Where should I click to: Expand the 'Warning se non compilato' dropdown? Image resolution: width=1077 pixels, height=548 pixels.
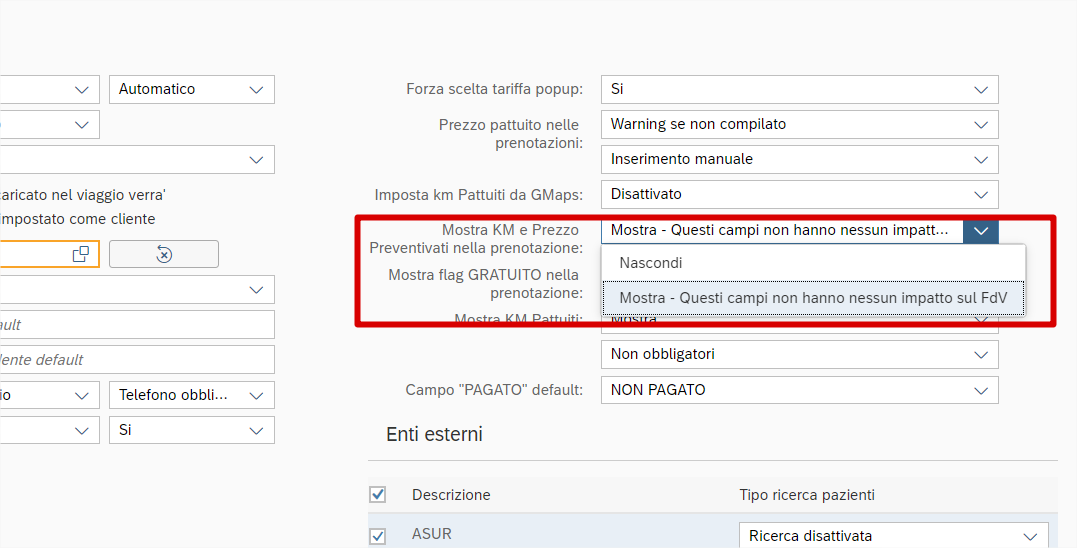coord(981,124)
